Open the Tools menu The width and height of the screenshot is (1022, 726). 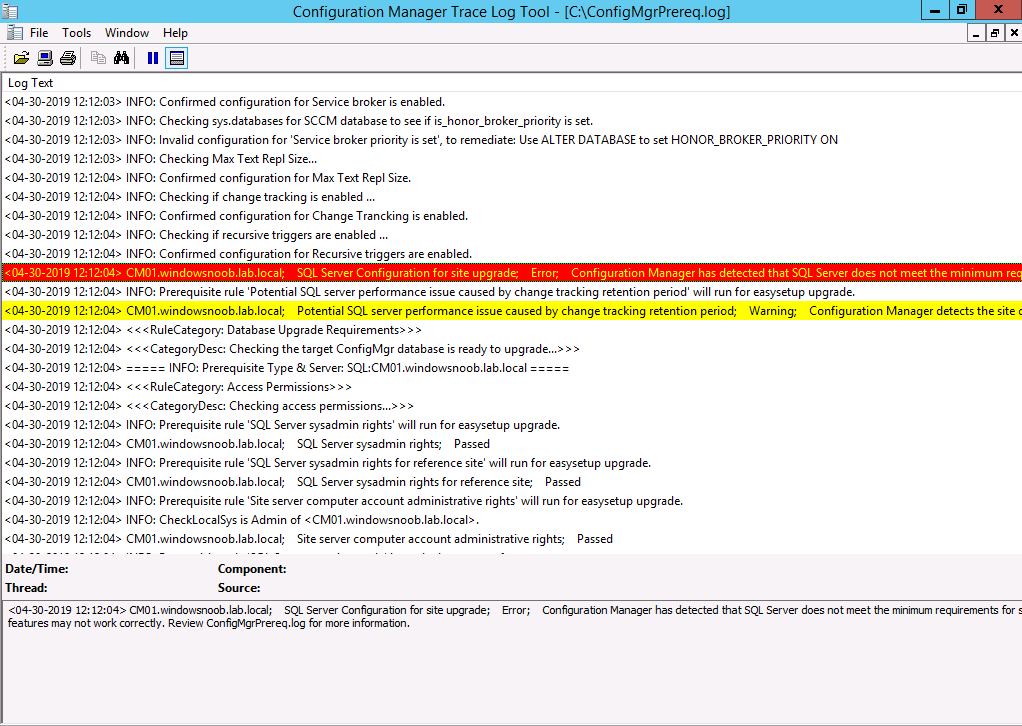pos(76,33)
